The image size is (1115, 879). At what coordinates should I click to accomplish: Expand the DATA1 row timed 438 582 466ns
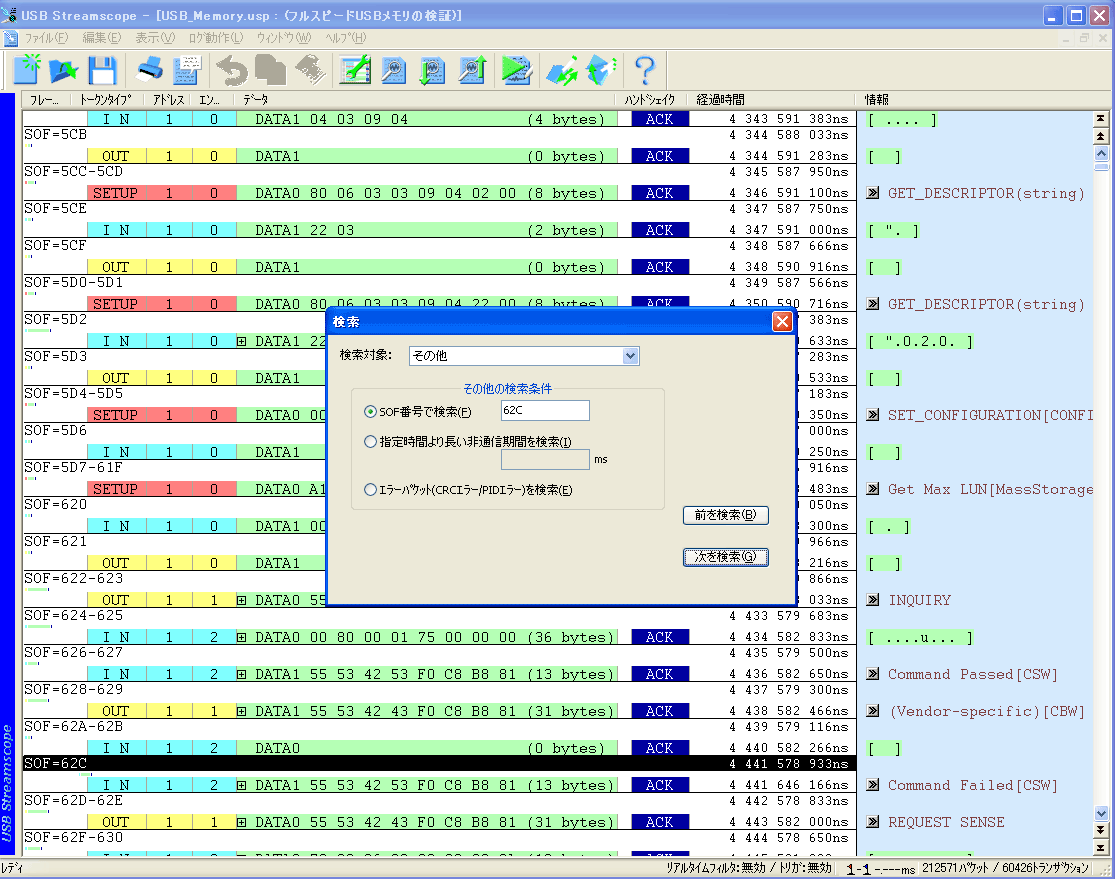click(242, 711)
